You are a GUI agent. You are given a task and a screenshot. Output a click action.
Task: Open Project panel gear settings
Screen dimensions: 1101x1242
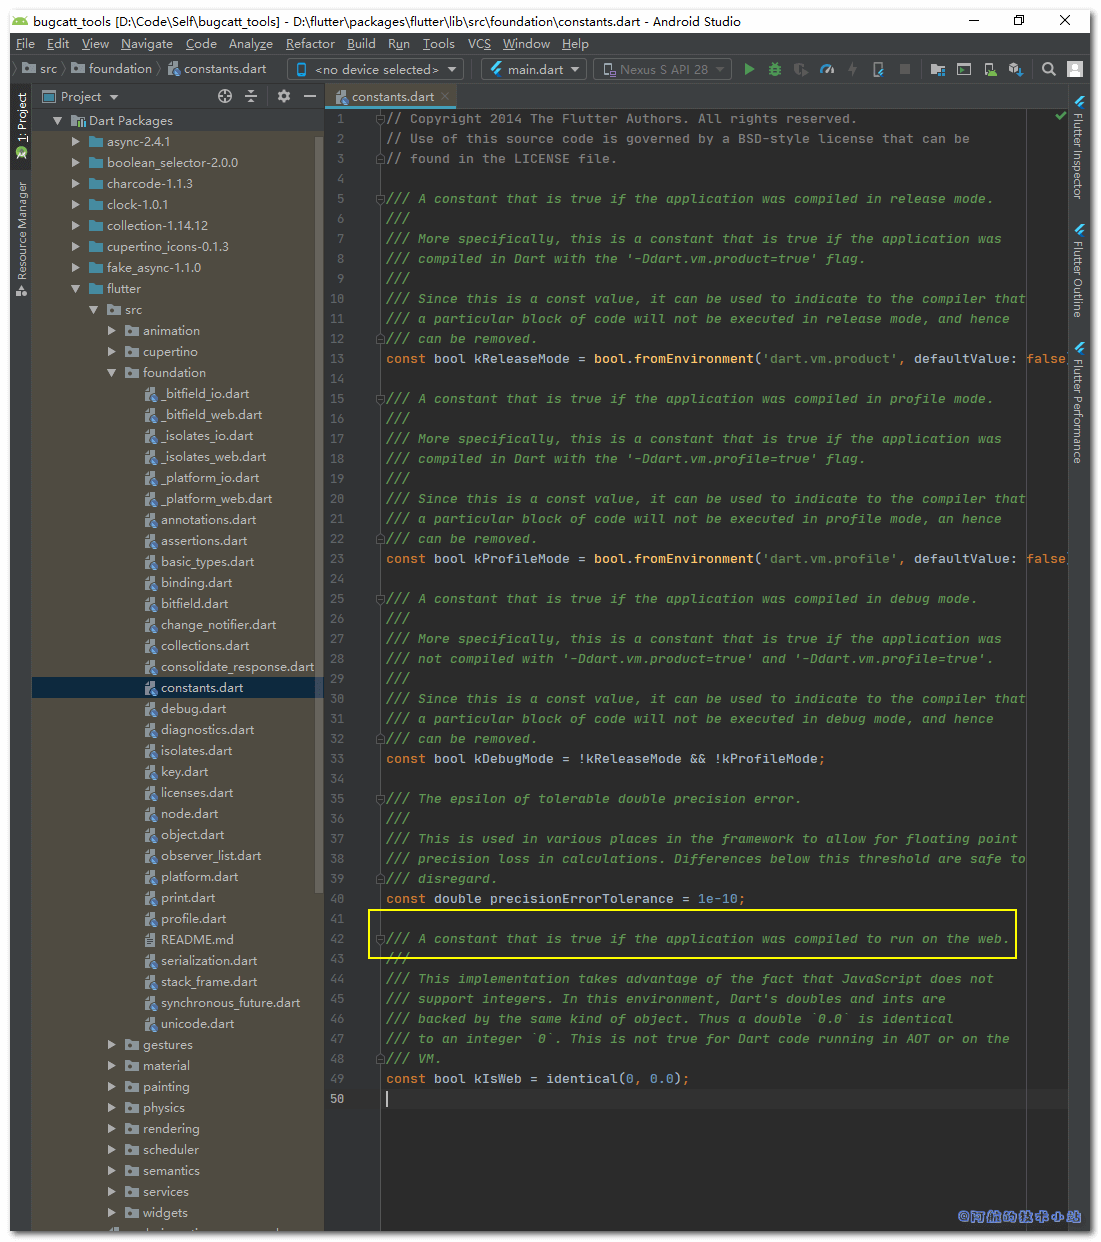284,96
